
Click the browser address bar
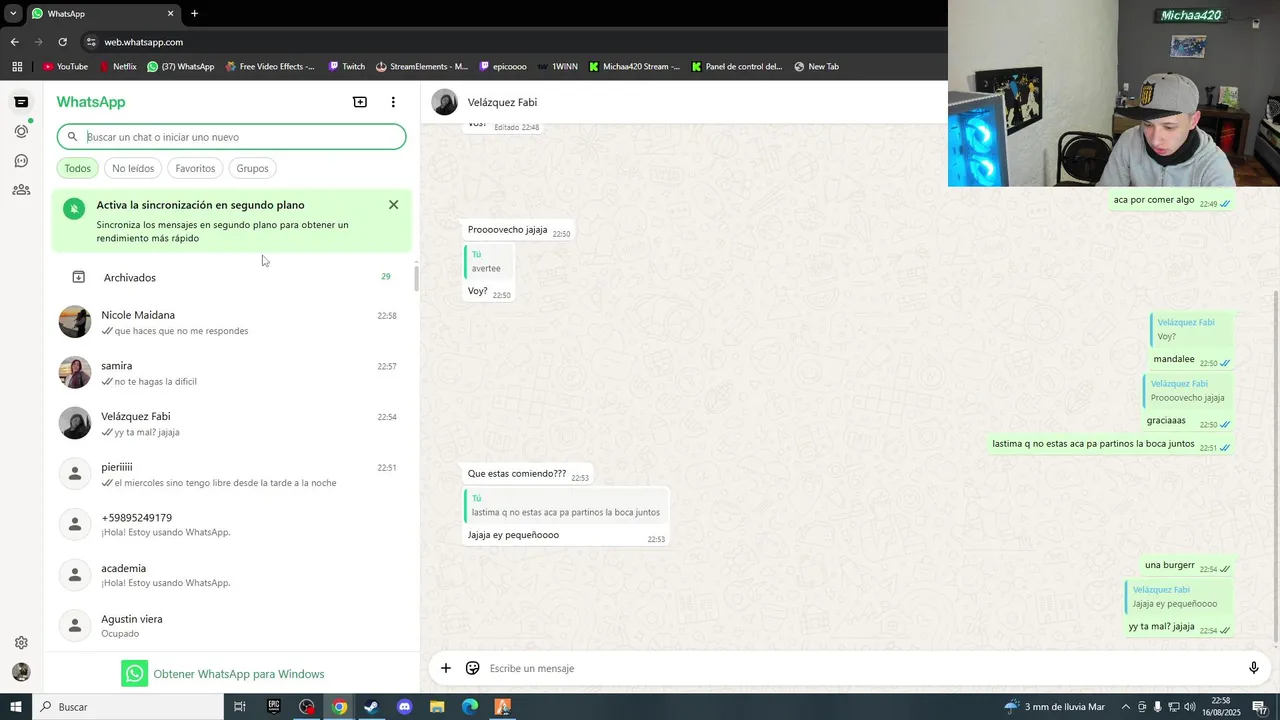point(510,42)
